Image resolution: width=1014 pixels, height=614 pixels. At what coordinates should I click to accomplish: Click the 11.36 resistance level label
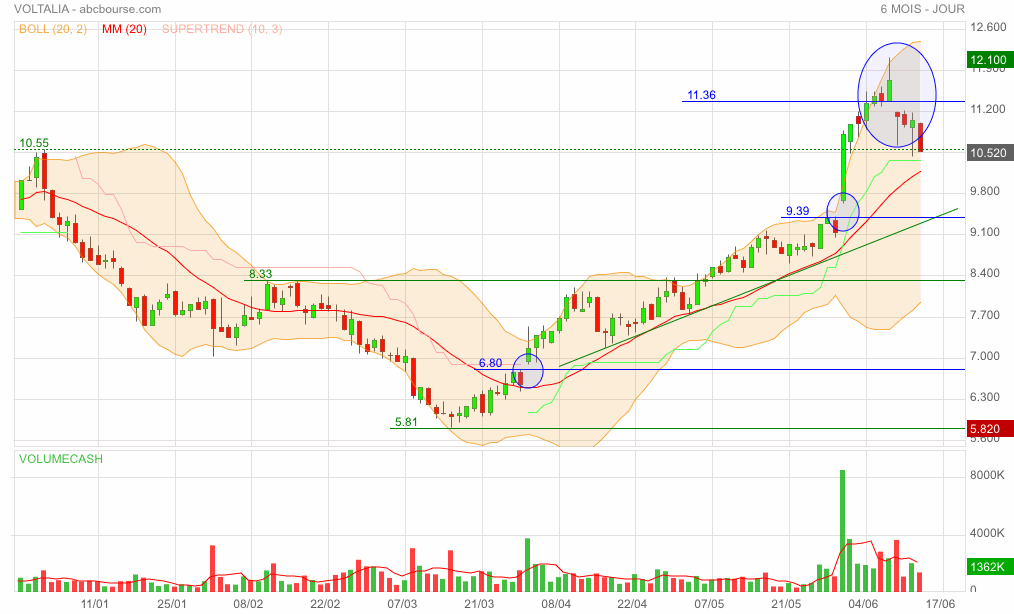[x=701, y=95]
